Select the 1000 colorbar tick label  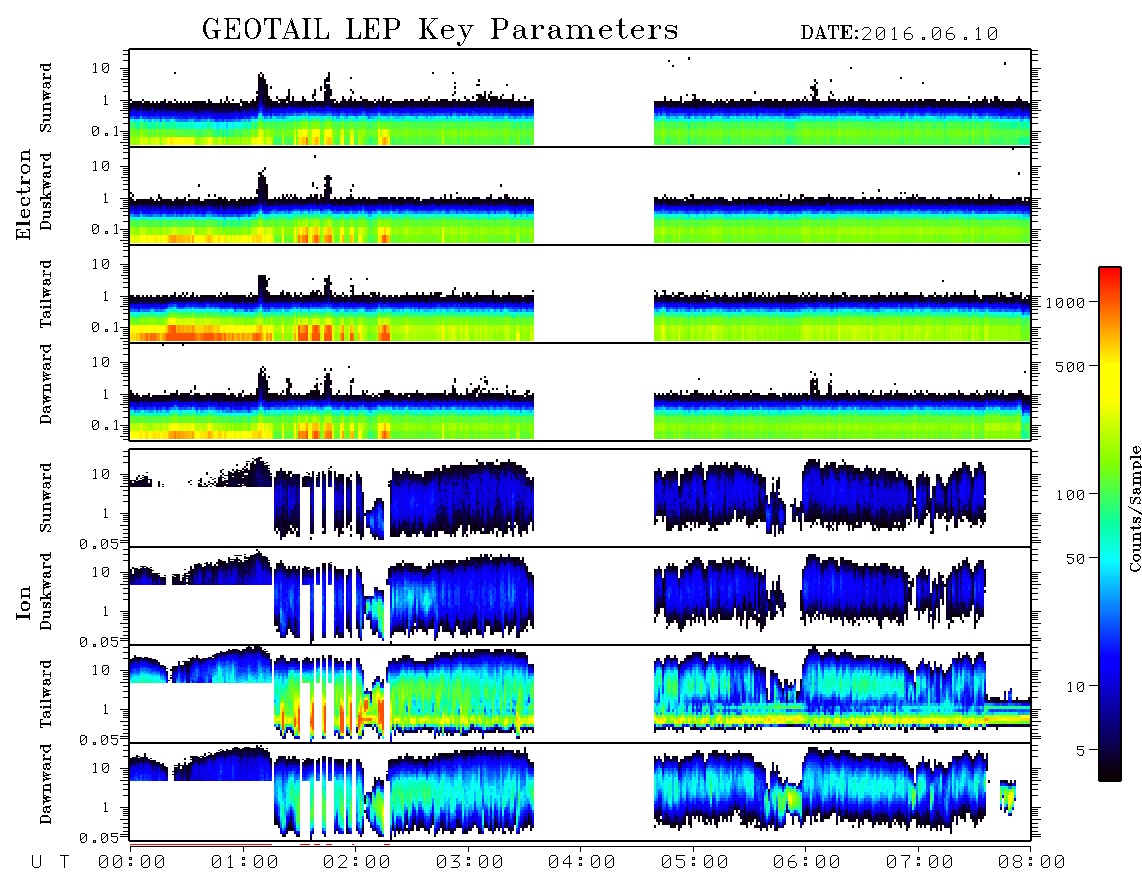(x=1066, y=303)
